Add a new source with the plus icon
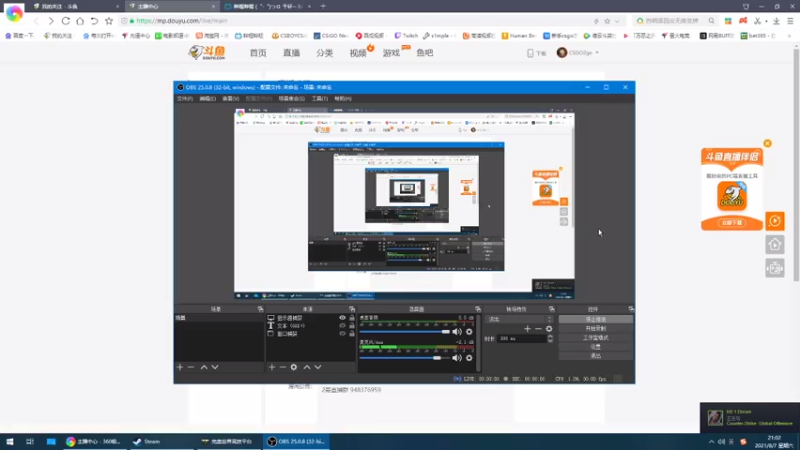Viewport: 800px width, 450px height. [271, 367]
